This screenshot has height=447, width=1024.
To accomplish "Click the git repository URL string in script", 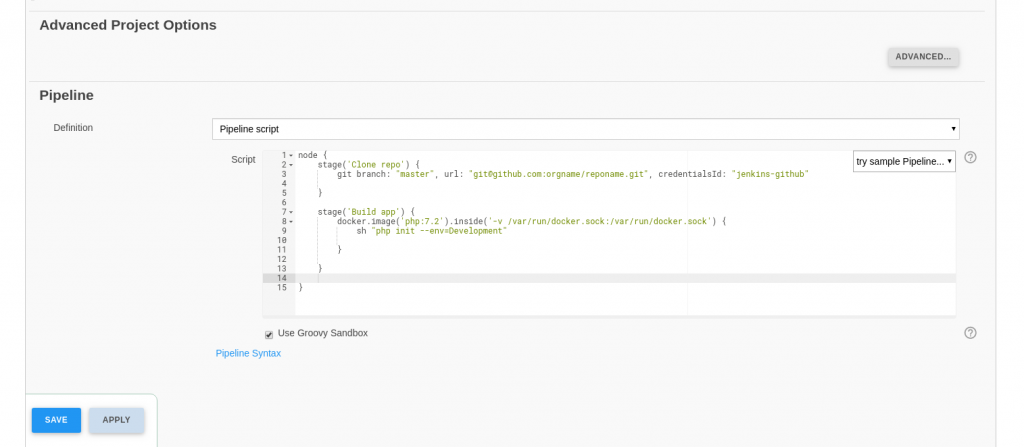I will coord(559,174).
